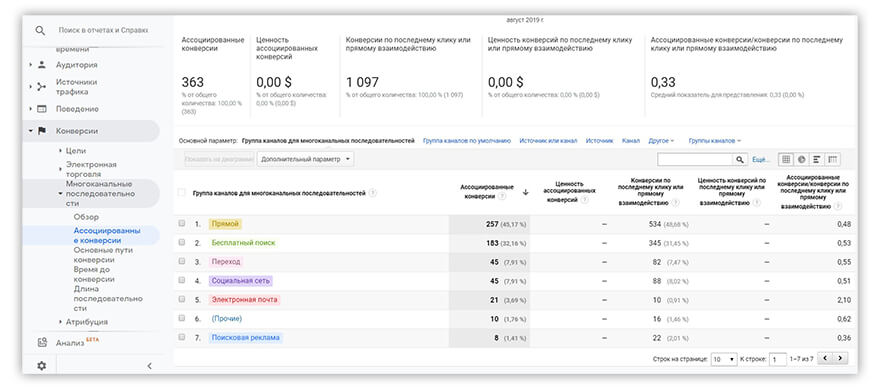This screenshot has height=392, width=880.
Task: Toggle the select-all checkbox in table header
Action: point(181,193)
